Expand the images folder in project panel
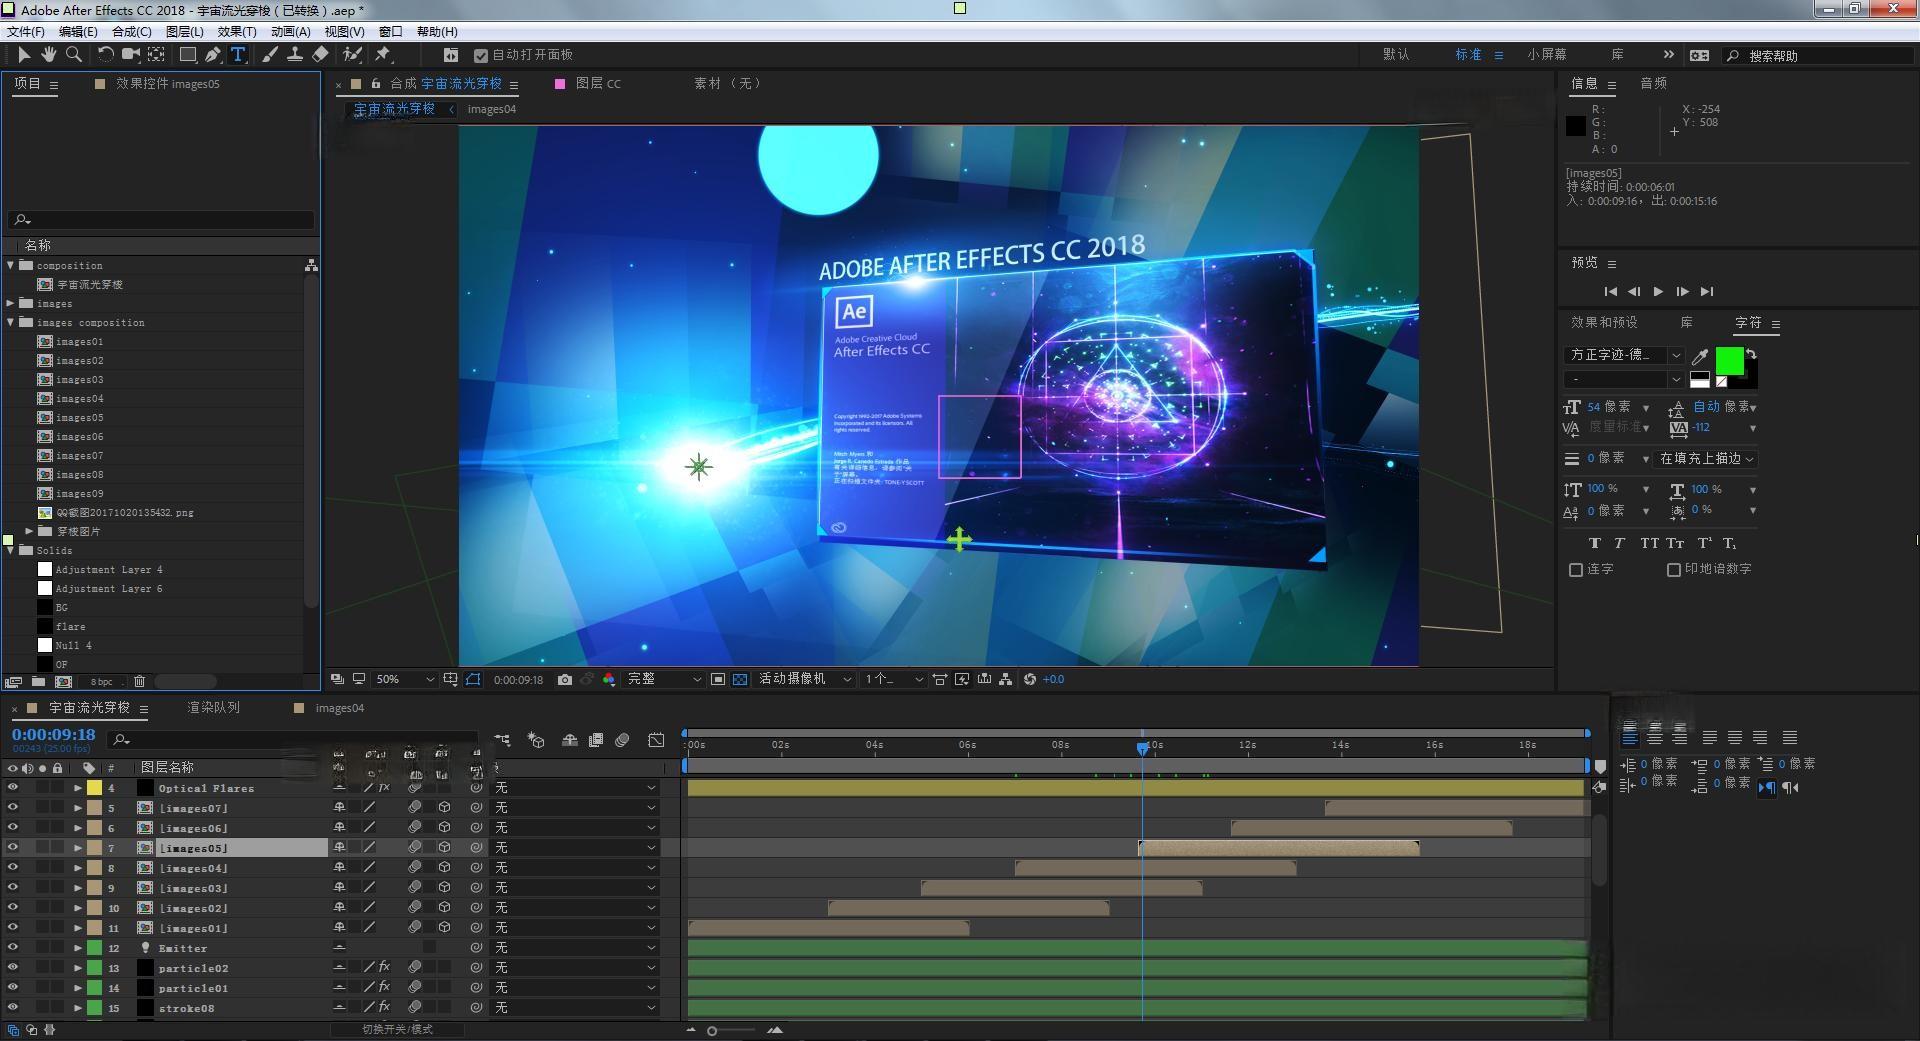 pos(11,303)
